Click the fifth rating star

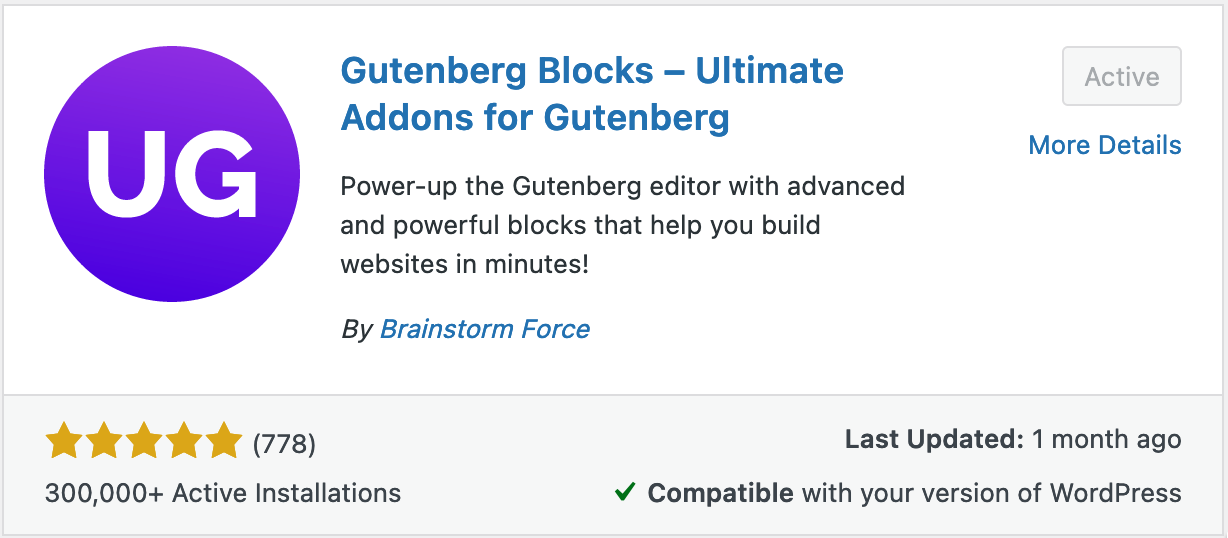(x=224, y=441)
